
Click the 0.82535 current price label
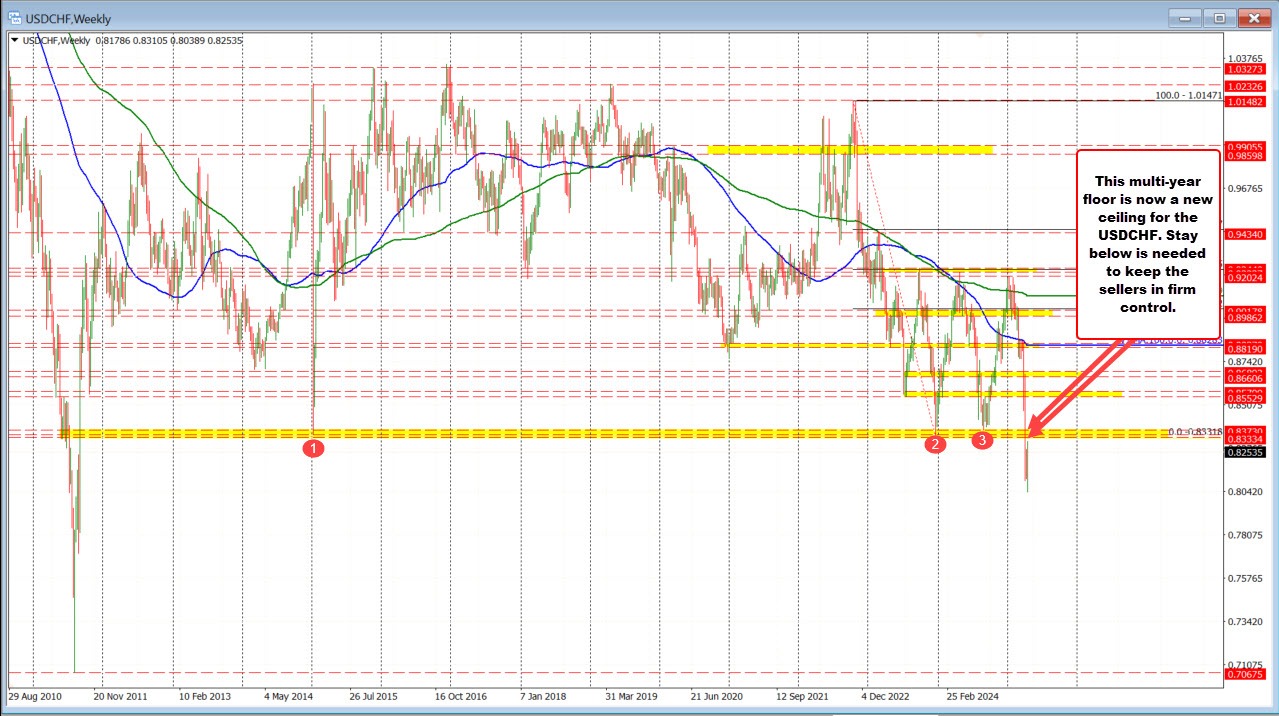[x=1245, y=452]
